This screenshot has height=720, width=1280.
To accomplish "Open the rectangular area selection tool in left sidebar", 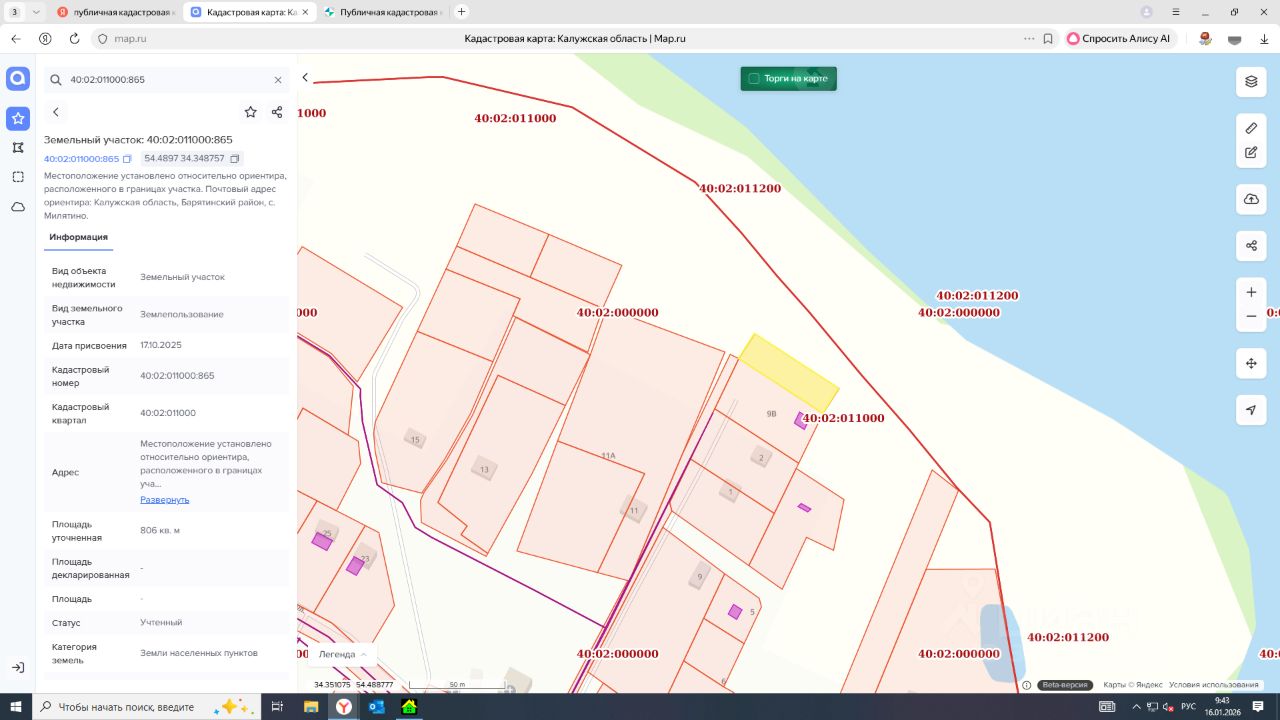I will click(x=18, y=177).
